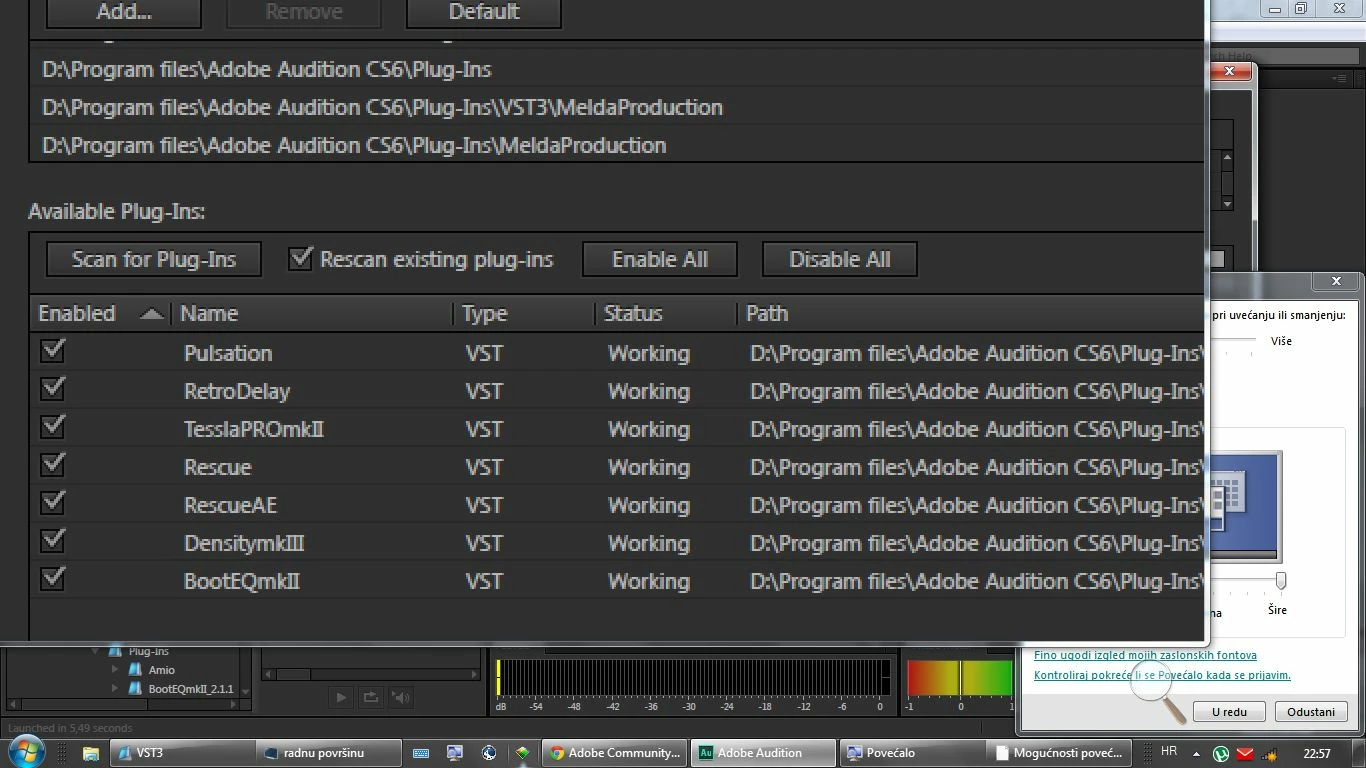The width and height of the screenshot is (1366, 768).
Task: Toggle Rescan existing plug-ins checkbox
Action: click(x=300, y=258)
